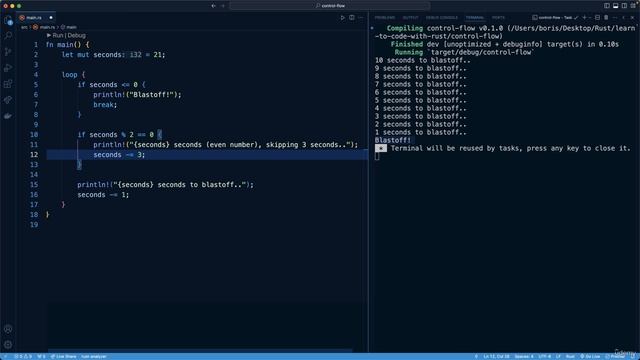Open the Manage gear menu
Image resolution: width=640 pixels, height=360 pixels.
click(8, 345)
